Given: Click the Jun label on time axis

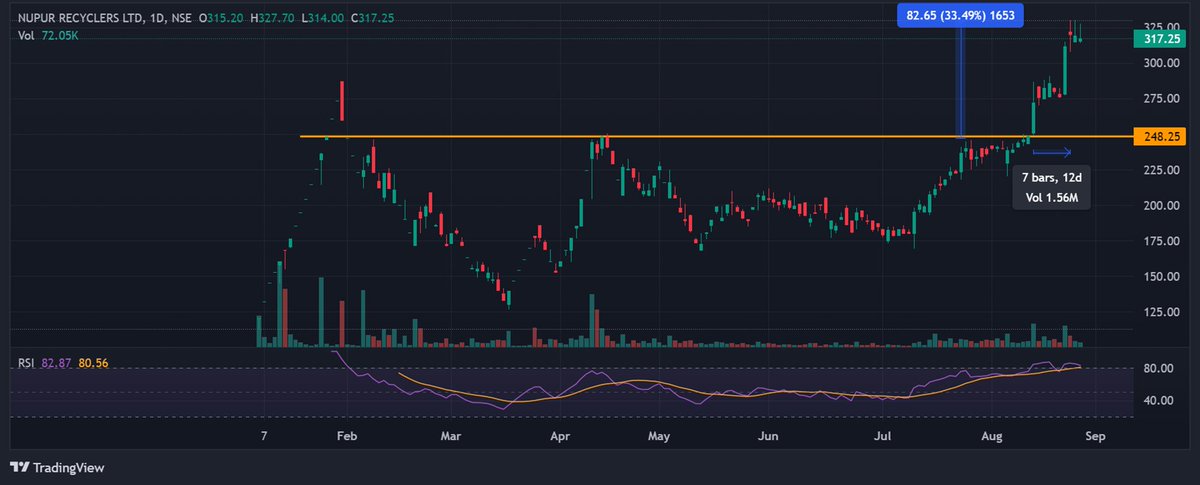Looking at the screenshot, I should (x=768, y=437).
